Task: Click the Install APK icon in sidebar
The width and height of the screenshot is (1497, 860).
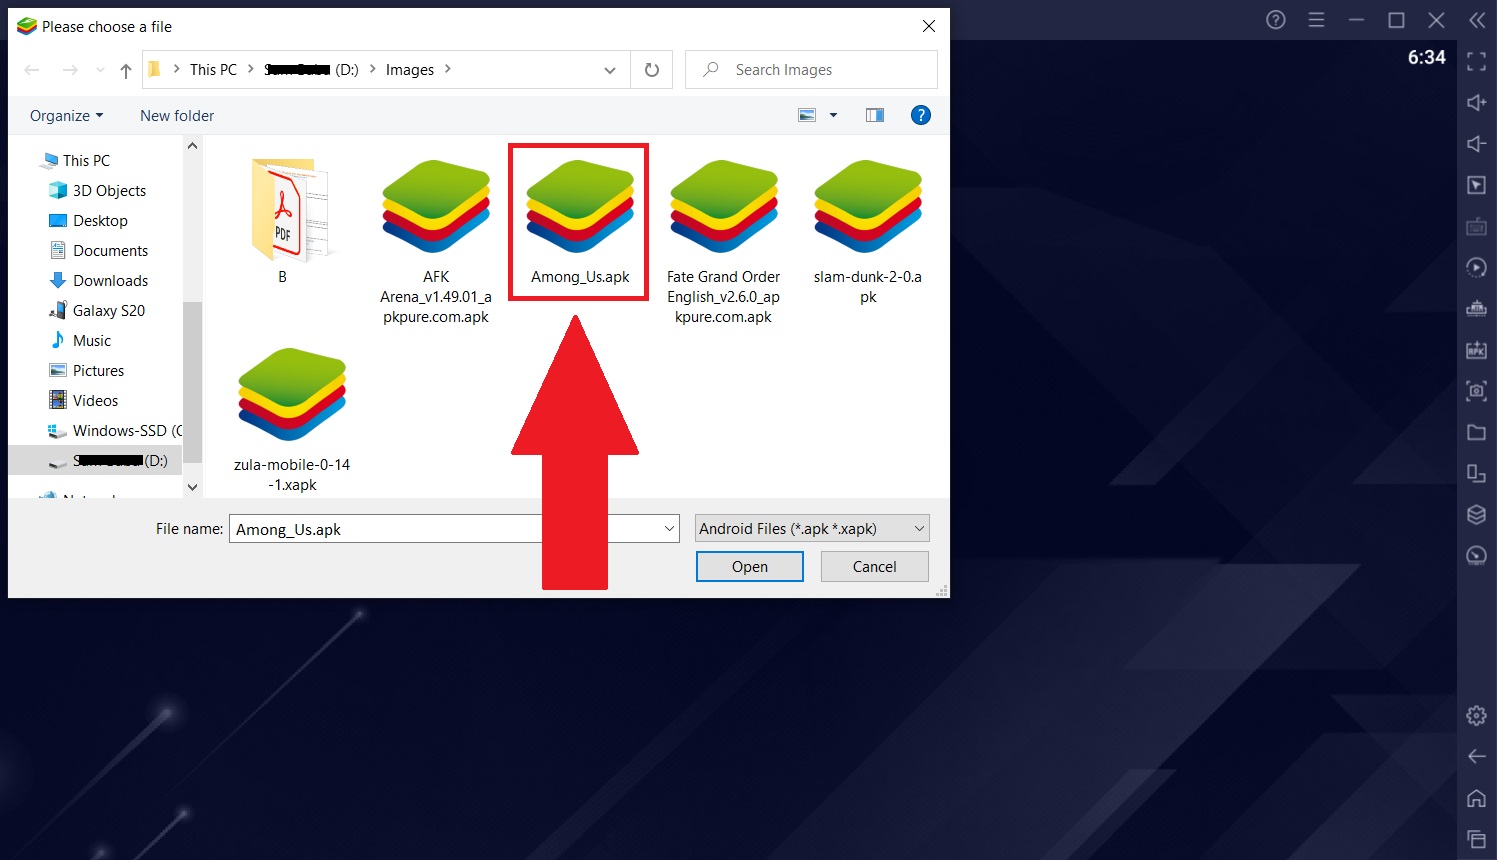Action: tap(1476, 350)
